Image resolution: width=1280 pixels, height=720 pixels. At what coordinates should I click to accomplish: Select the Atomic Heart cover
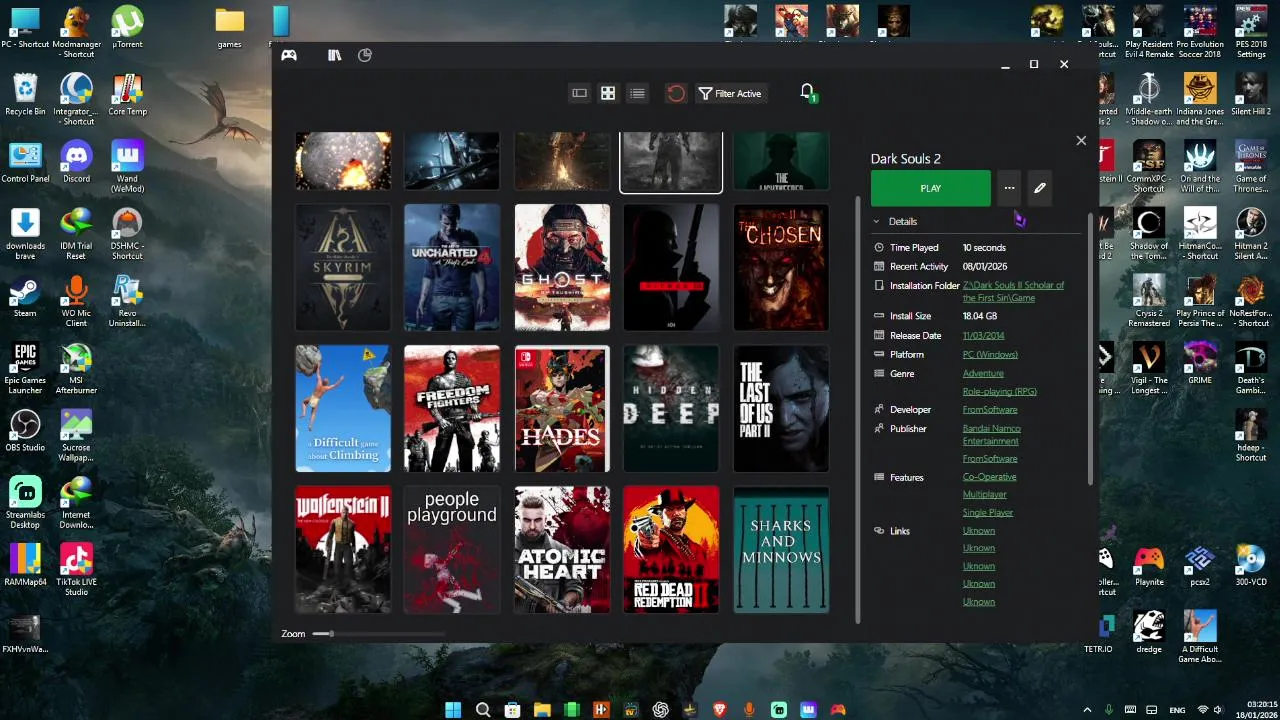coord(562,550)
